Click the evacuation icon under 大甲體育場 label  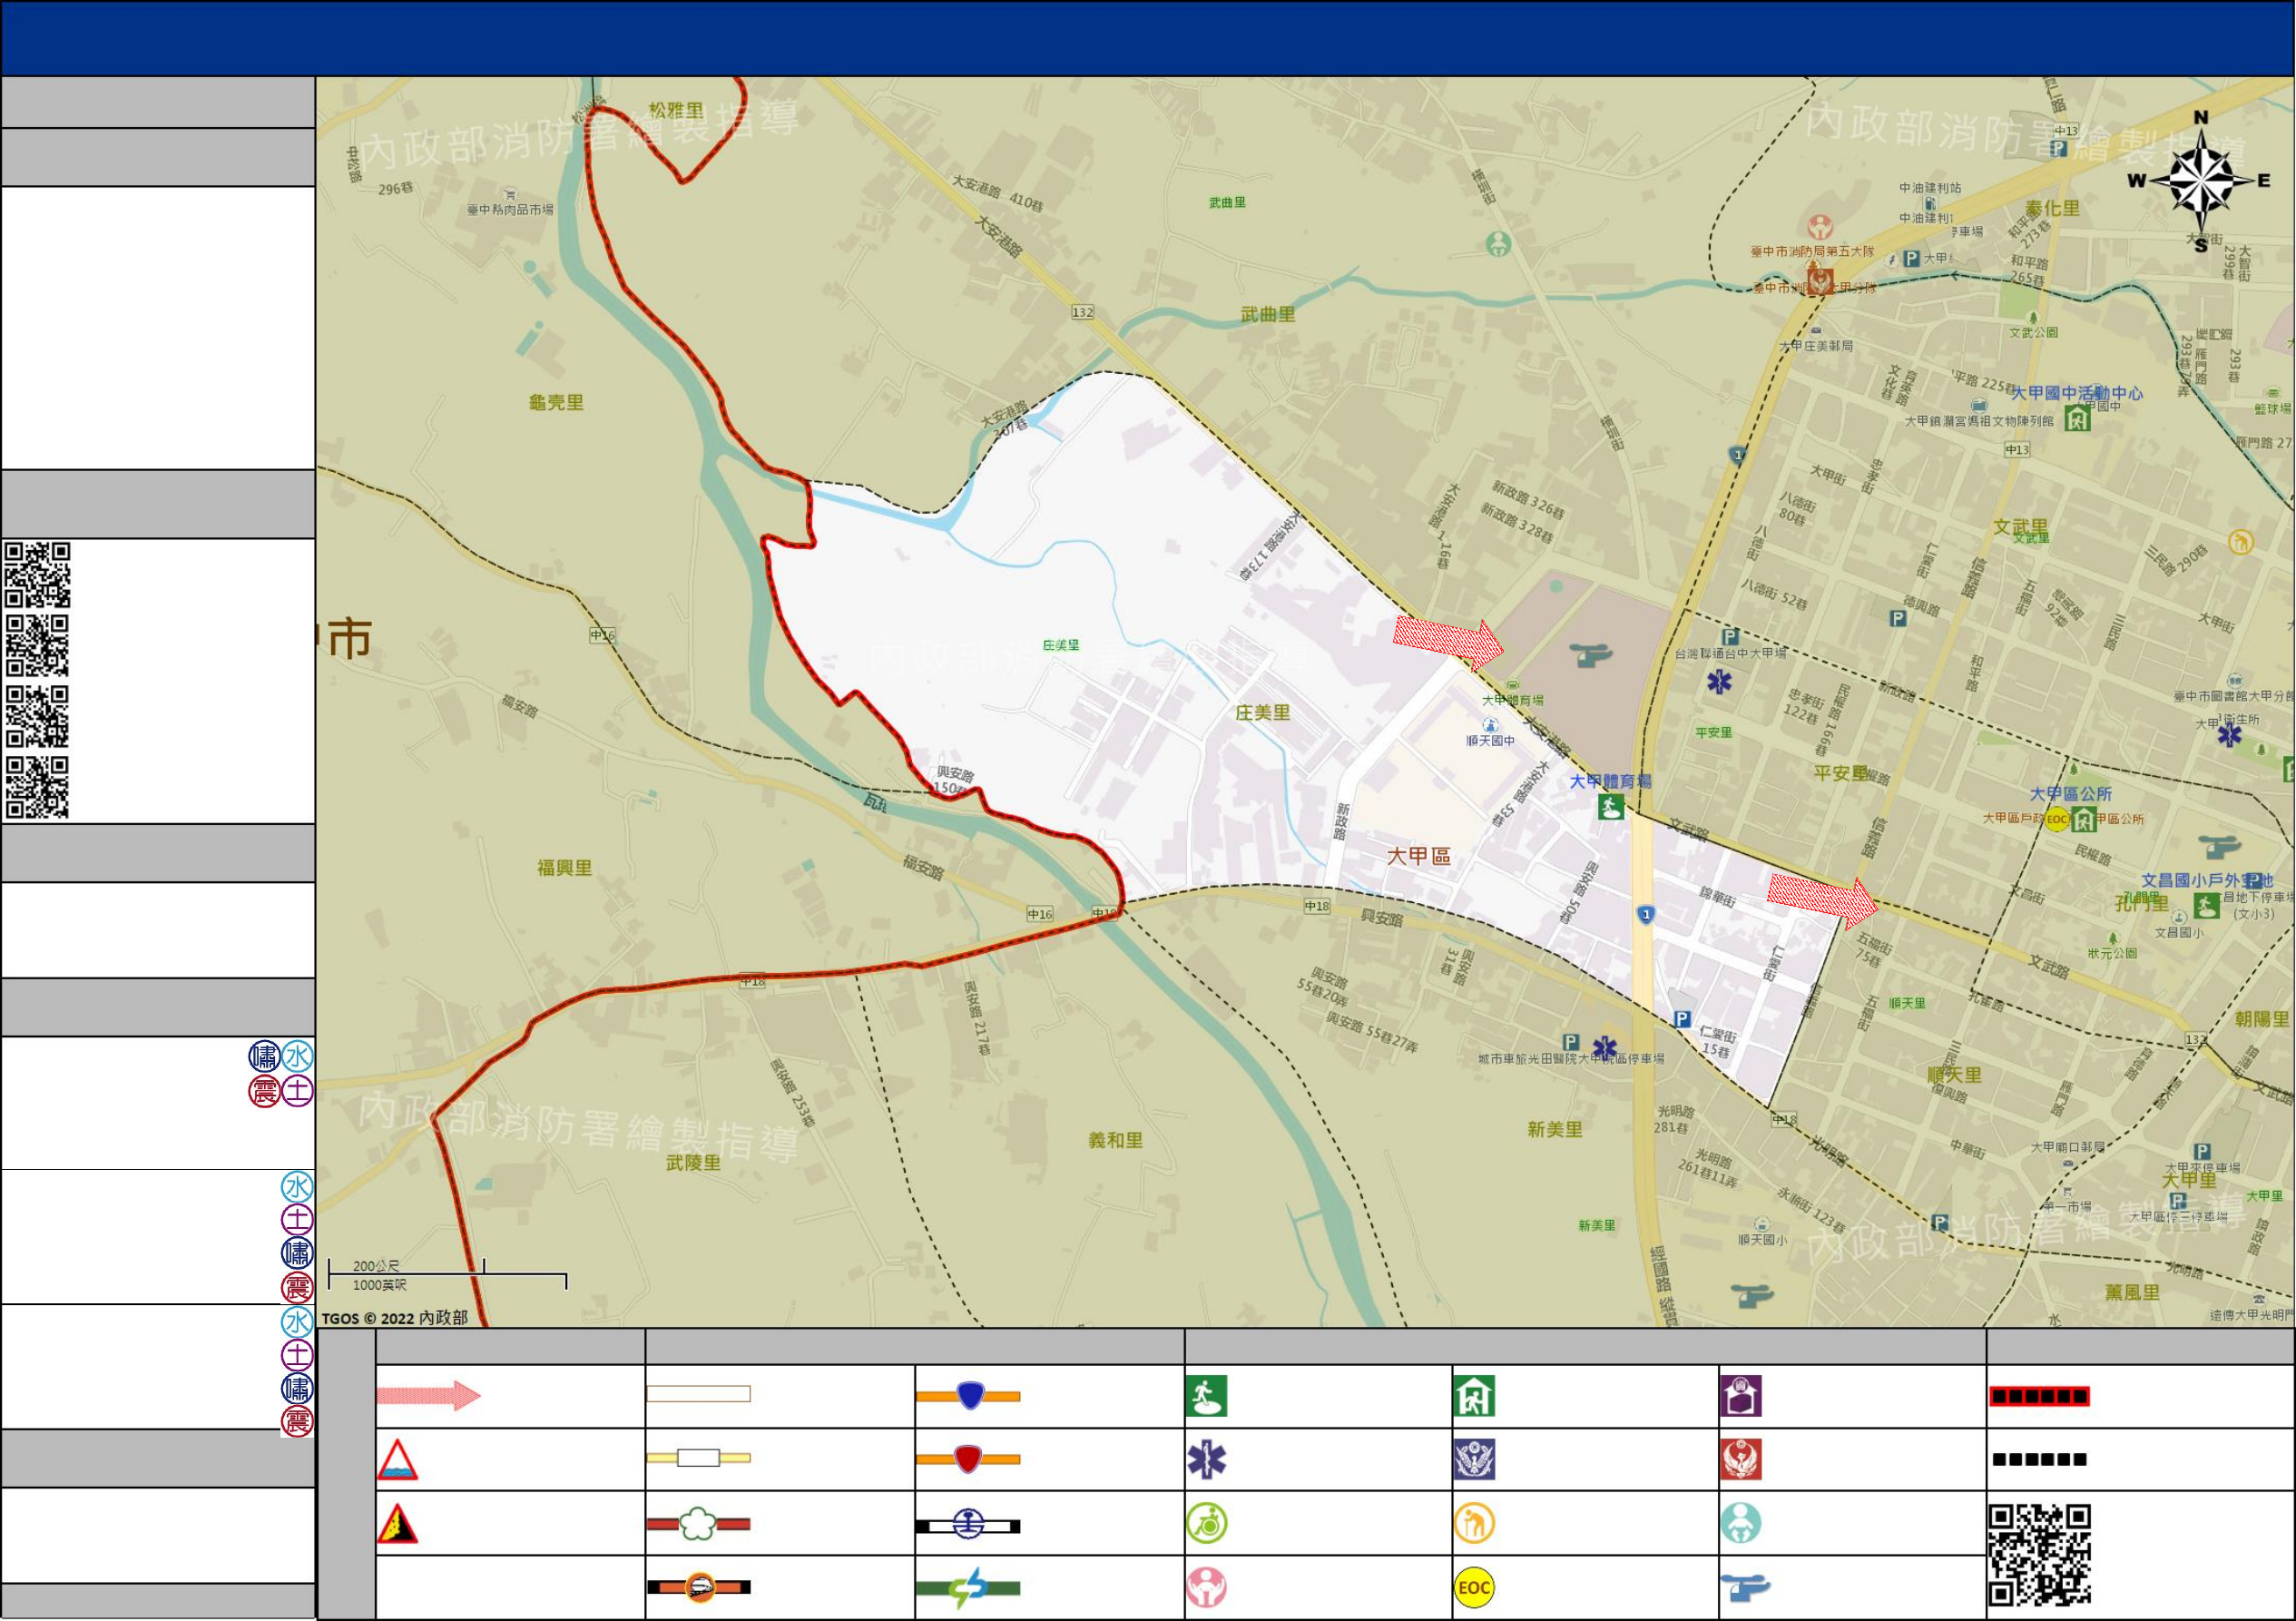tap(1610, 806)
